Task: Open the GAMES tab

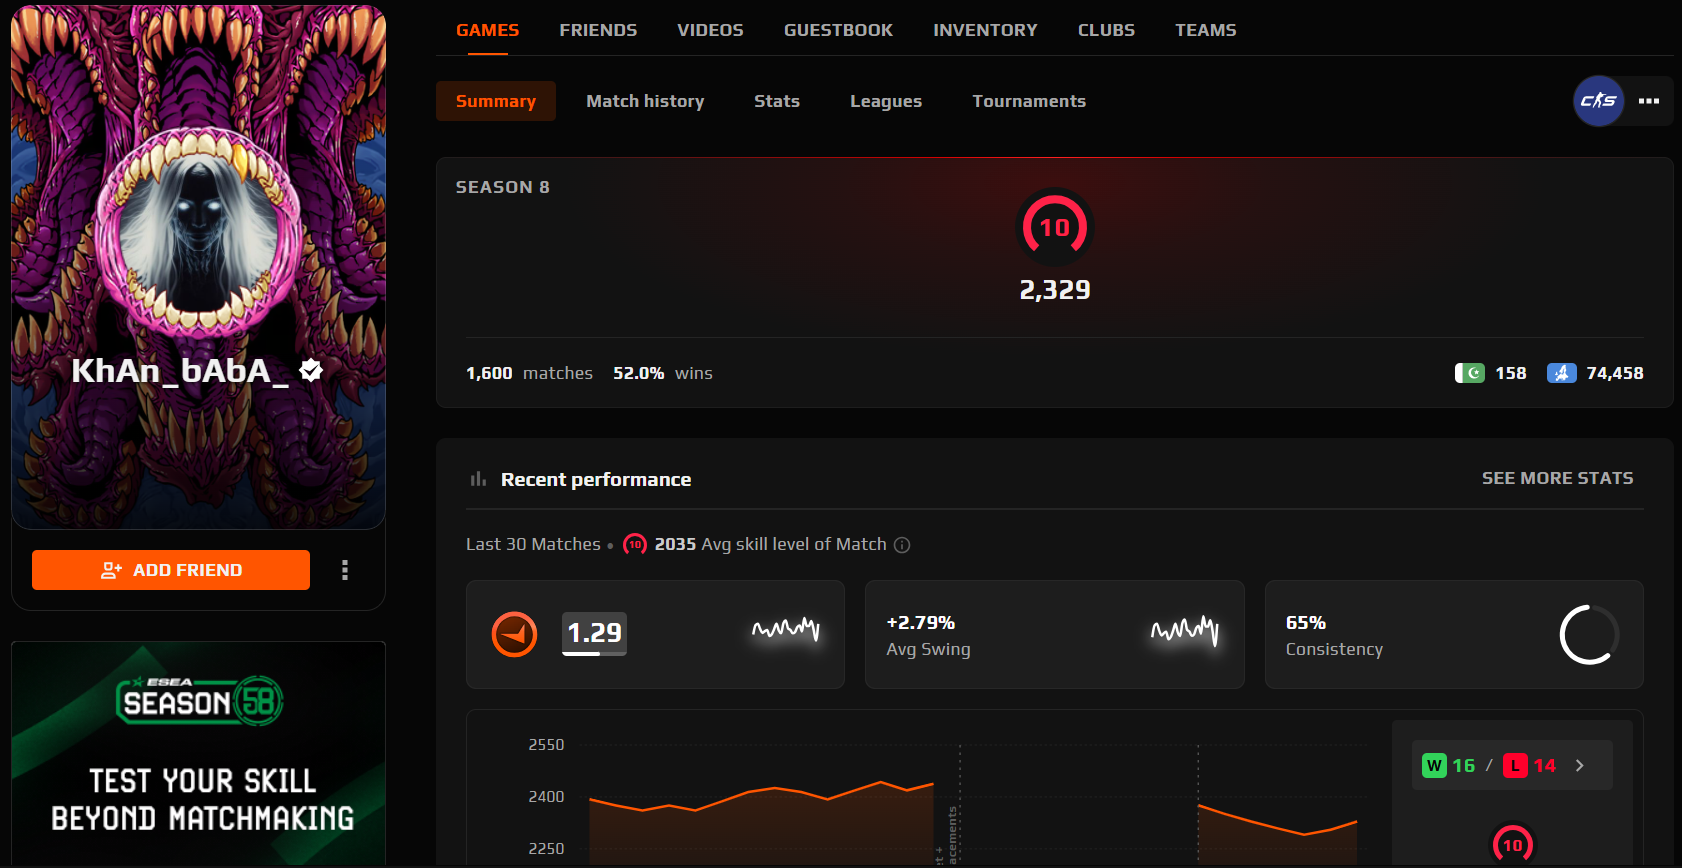Action: click(487, 30)
